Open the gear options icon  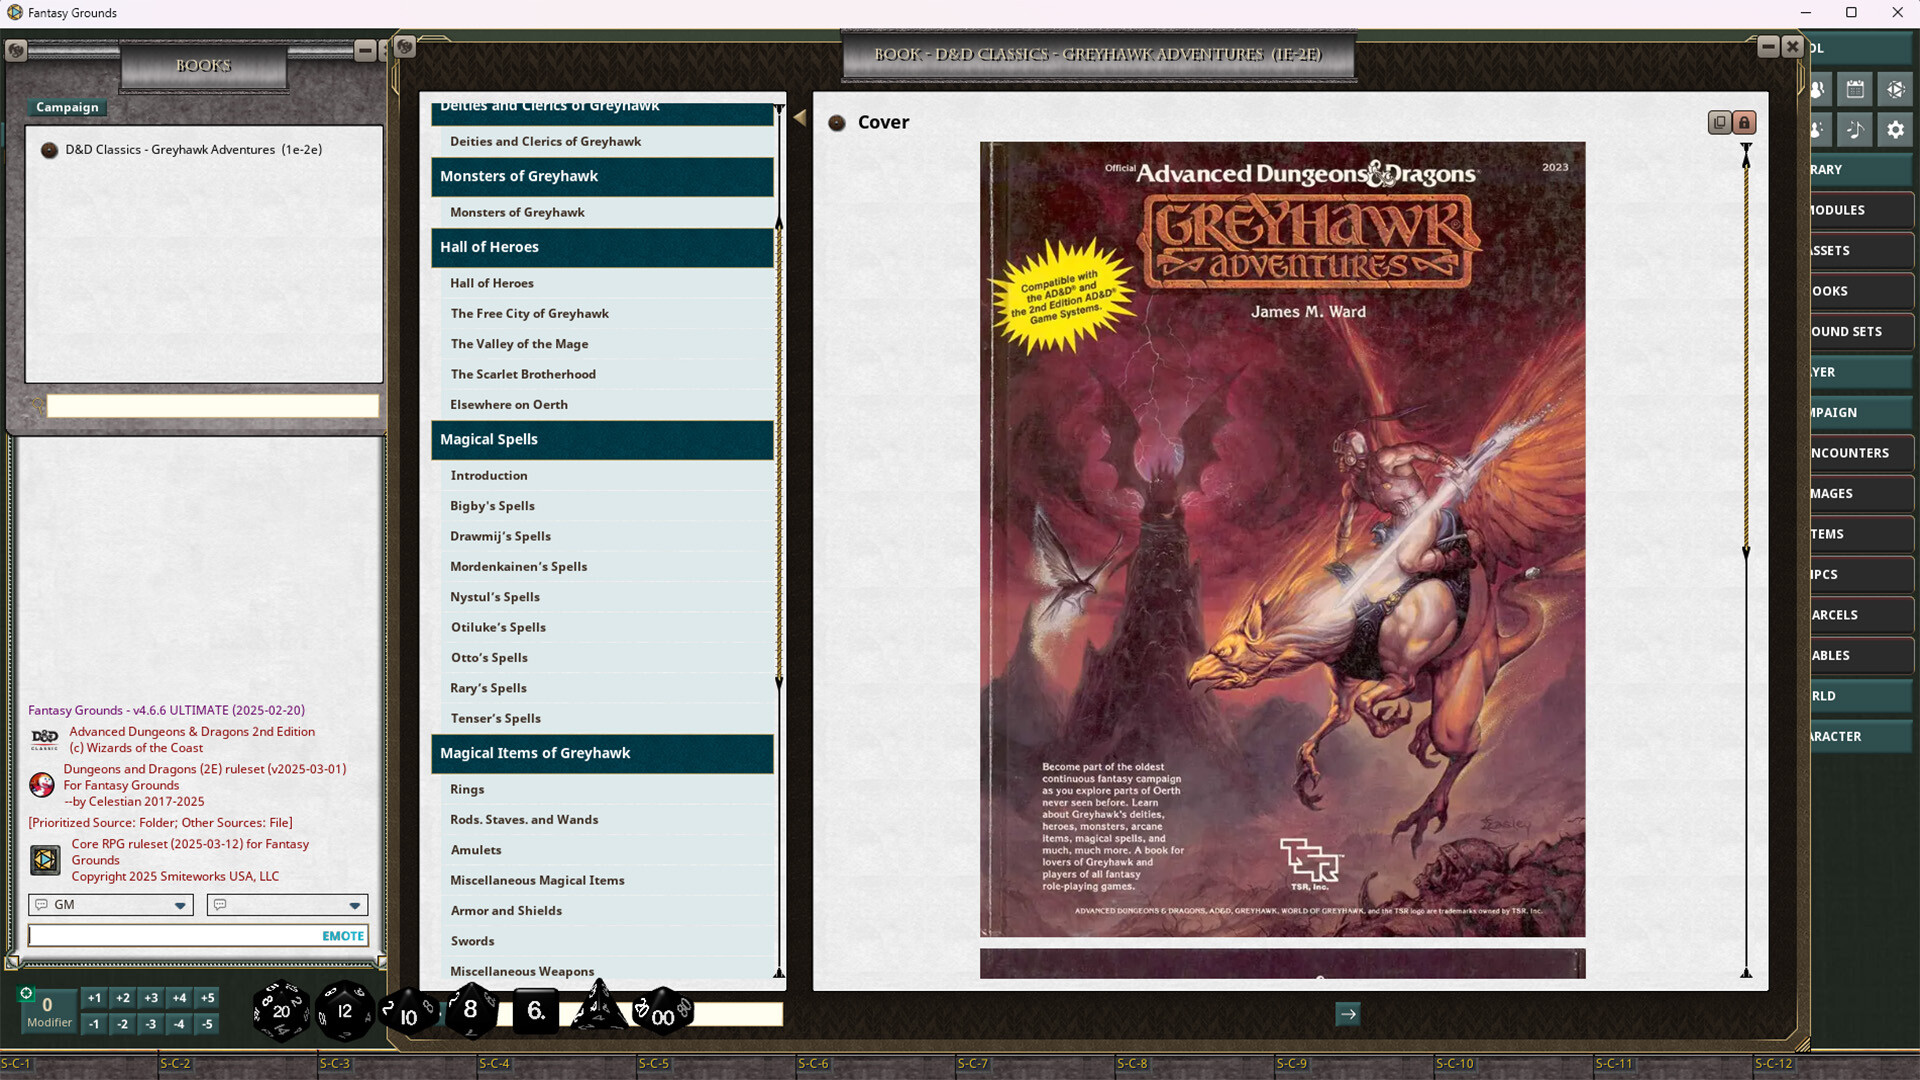tap(1895, 129)
